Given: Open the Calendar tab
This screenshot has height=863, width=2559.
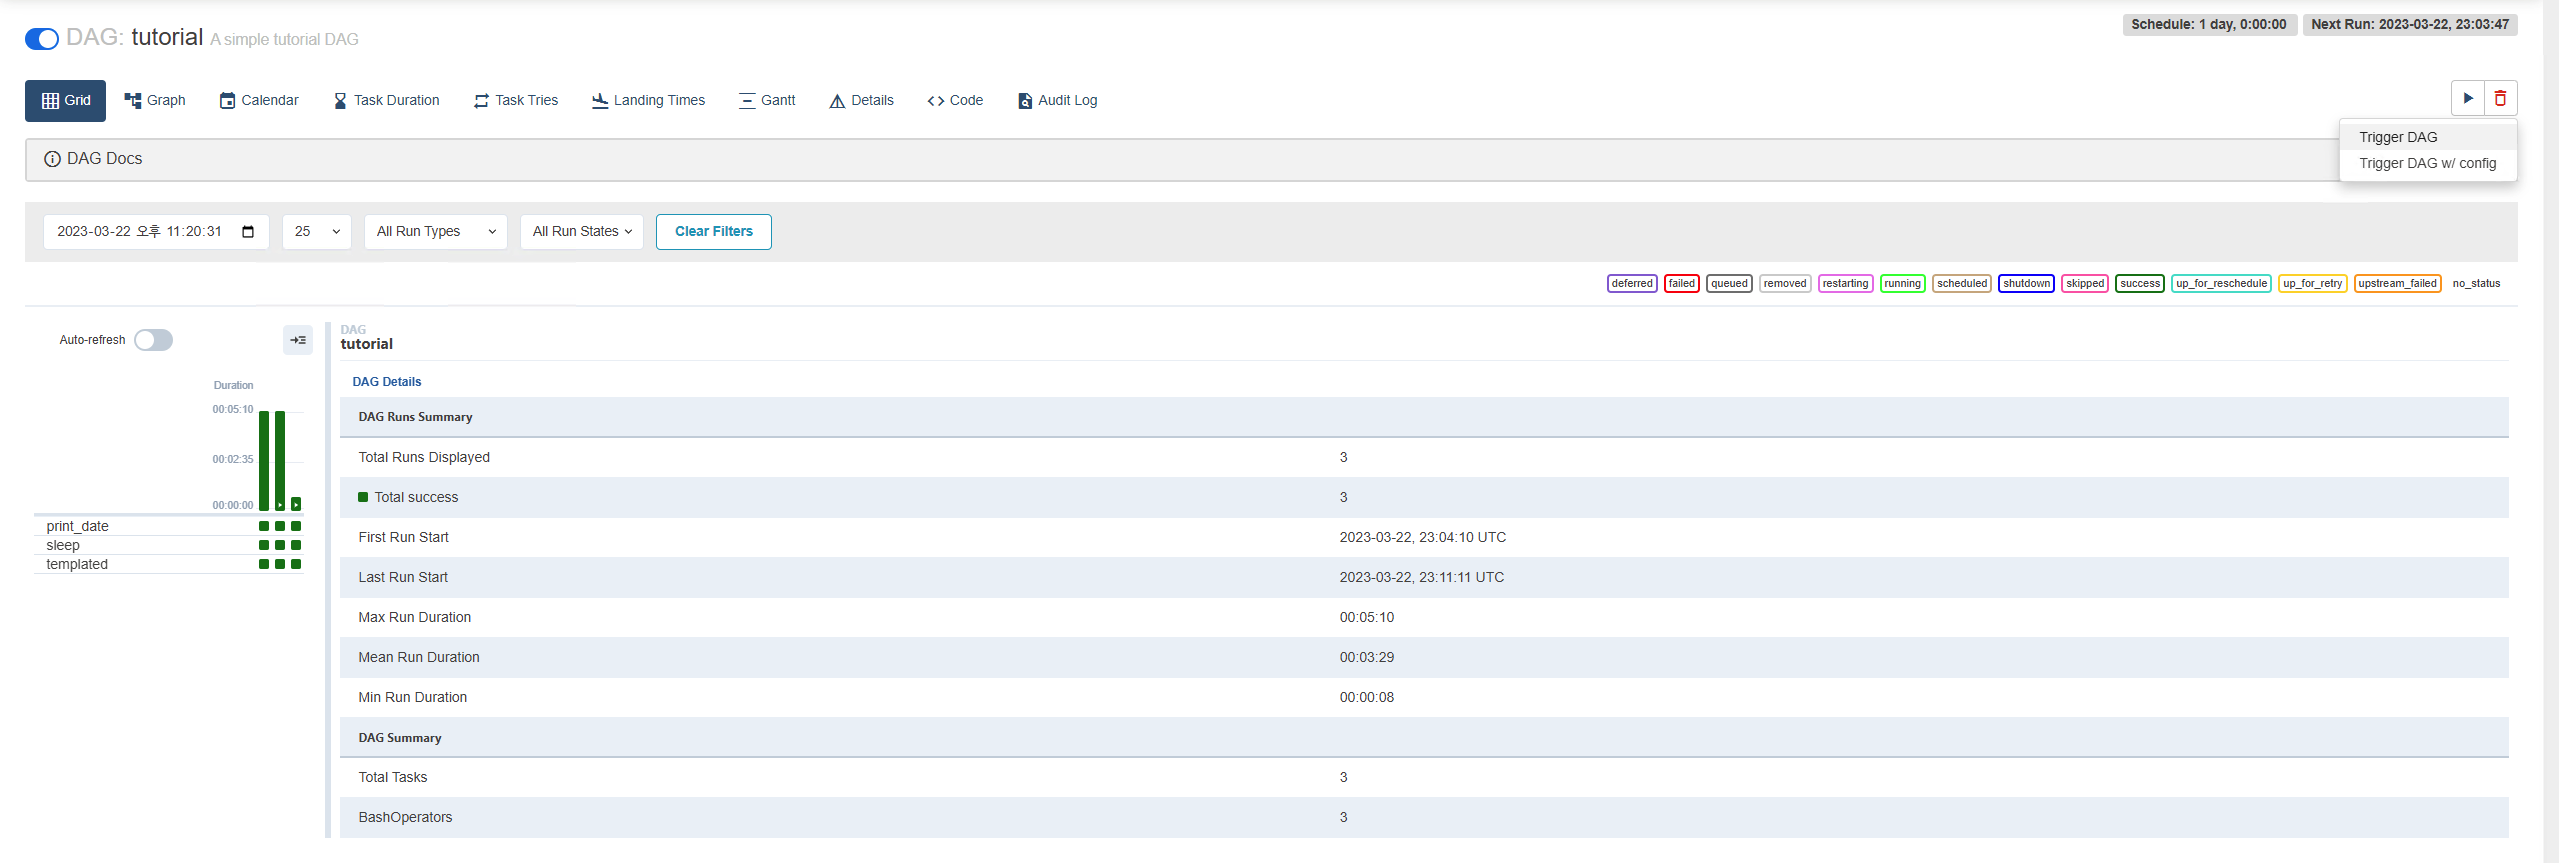Looking at the screenshot, I should coord(259,101).
